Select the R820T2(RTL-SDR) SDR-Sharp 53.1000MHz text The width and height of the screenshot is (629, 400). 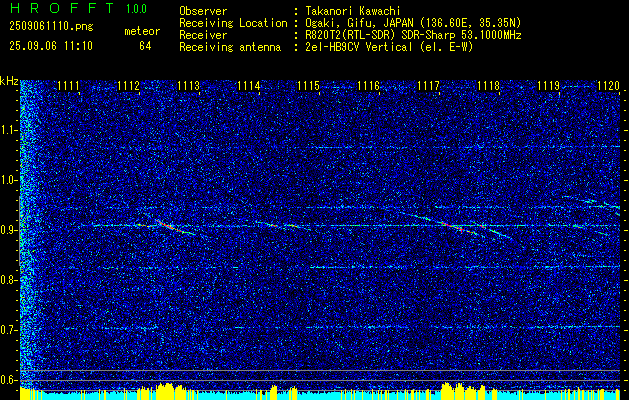click(413, 35)
